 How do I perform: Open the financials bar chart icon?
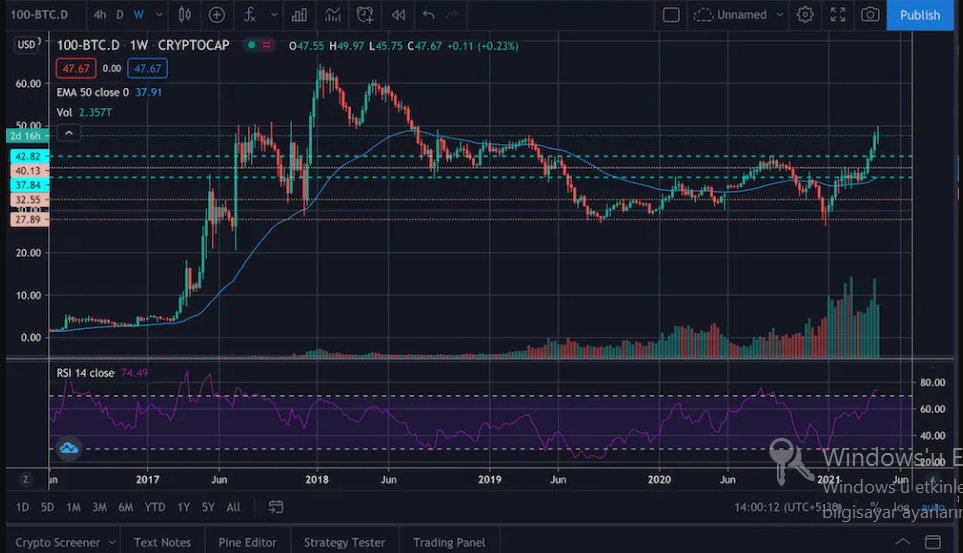(299, 15)
